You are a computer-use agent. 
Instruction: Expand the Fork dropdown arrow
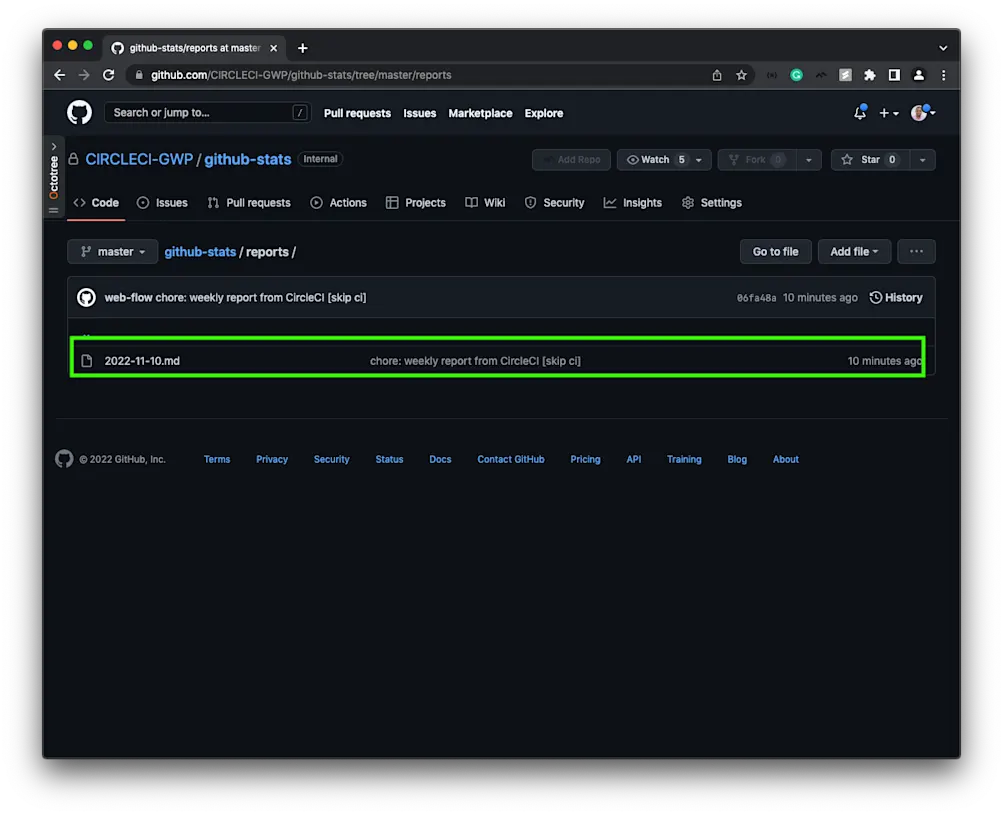809,159
